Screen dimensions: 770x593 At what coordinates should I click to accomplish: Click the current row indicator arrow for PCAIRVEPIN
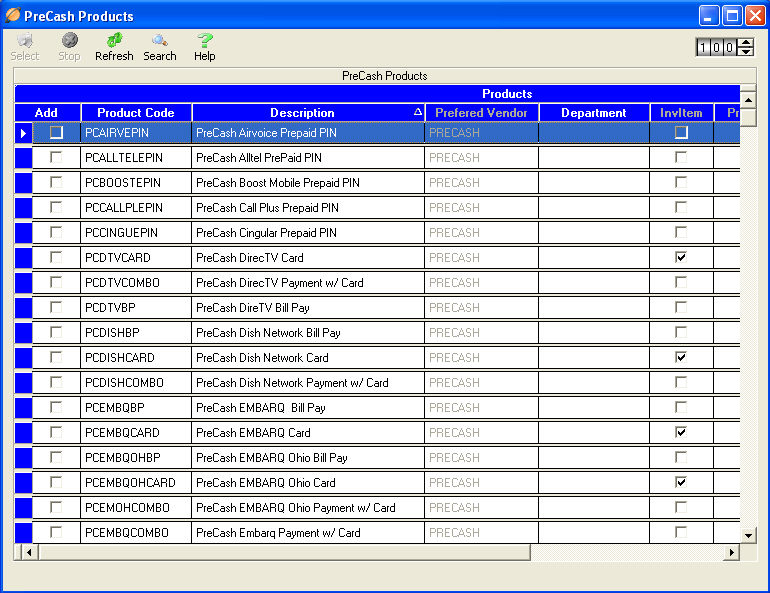tap(23, 133)
